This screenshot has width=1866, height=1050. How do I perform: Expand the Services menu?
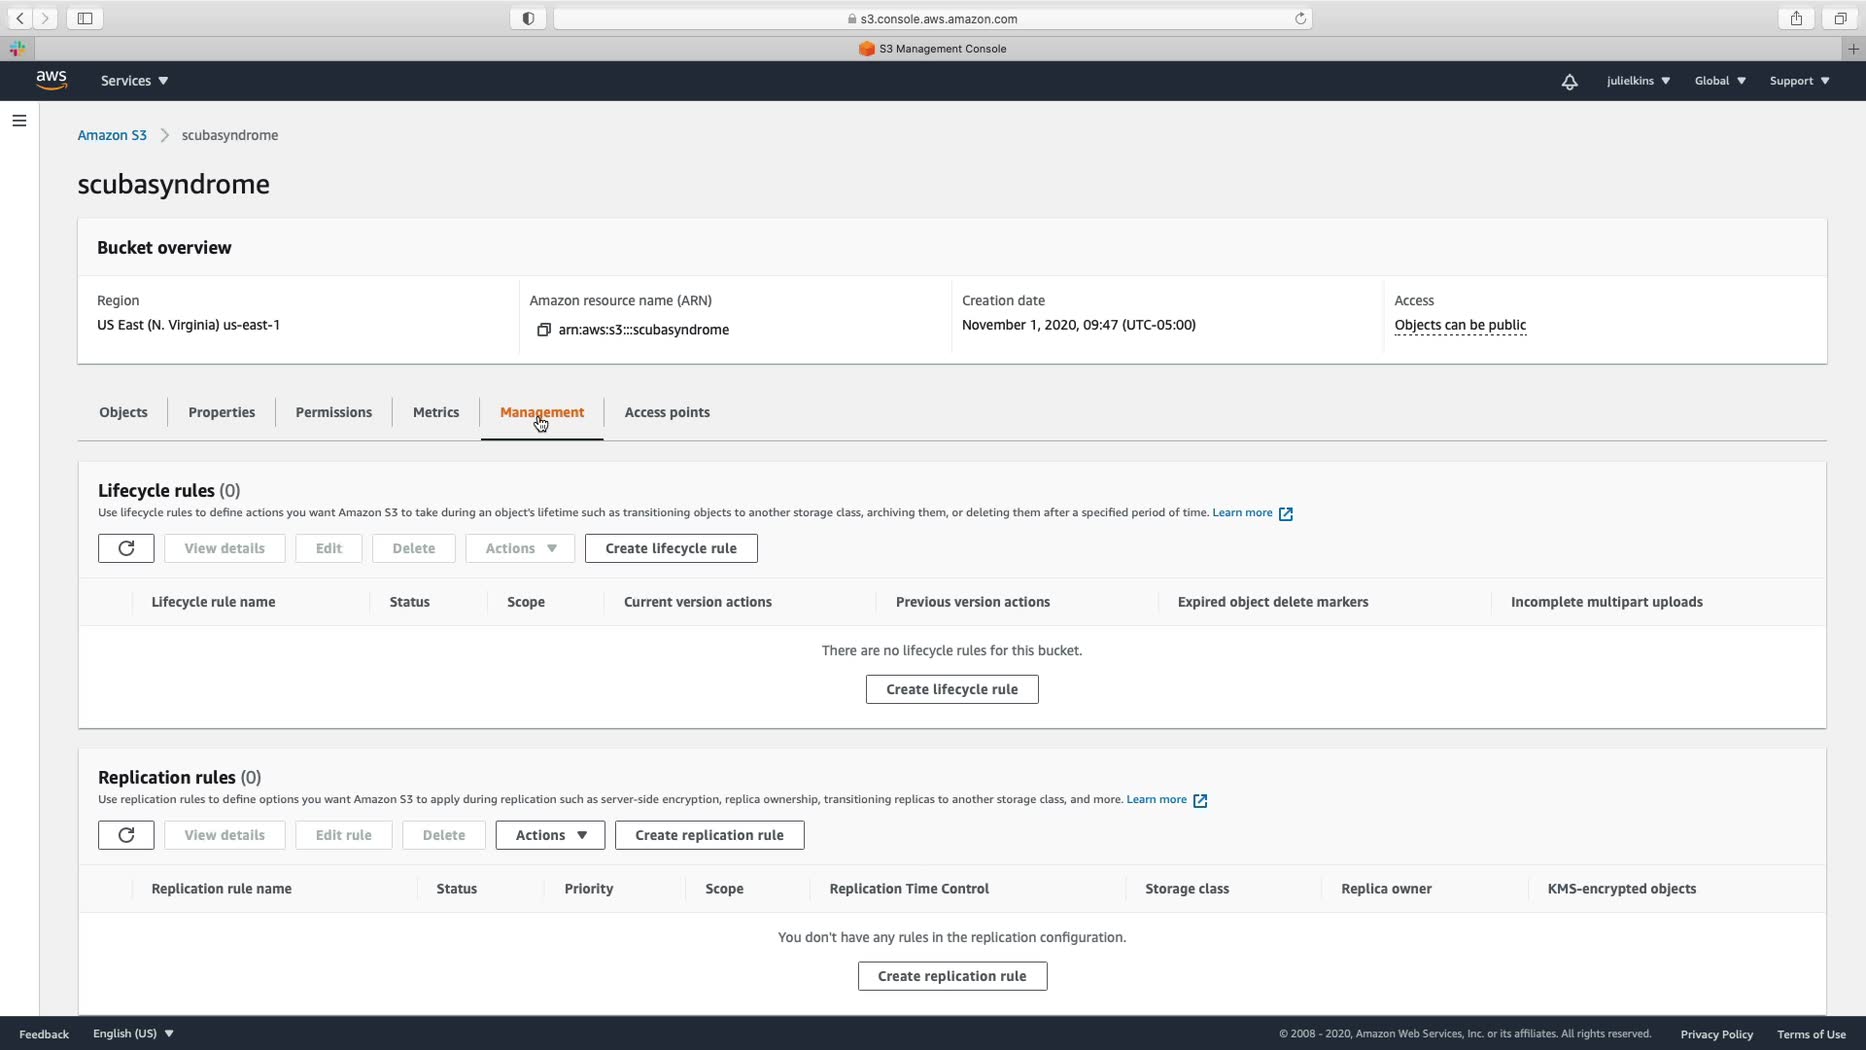[134, 81]
